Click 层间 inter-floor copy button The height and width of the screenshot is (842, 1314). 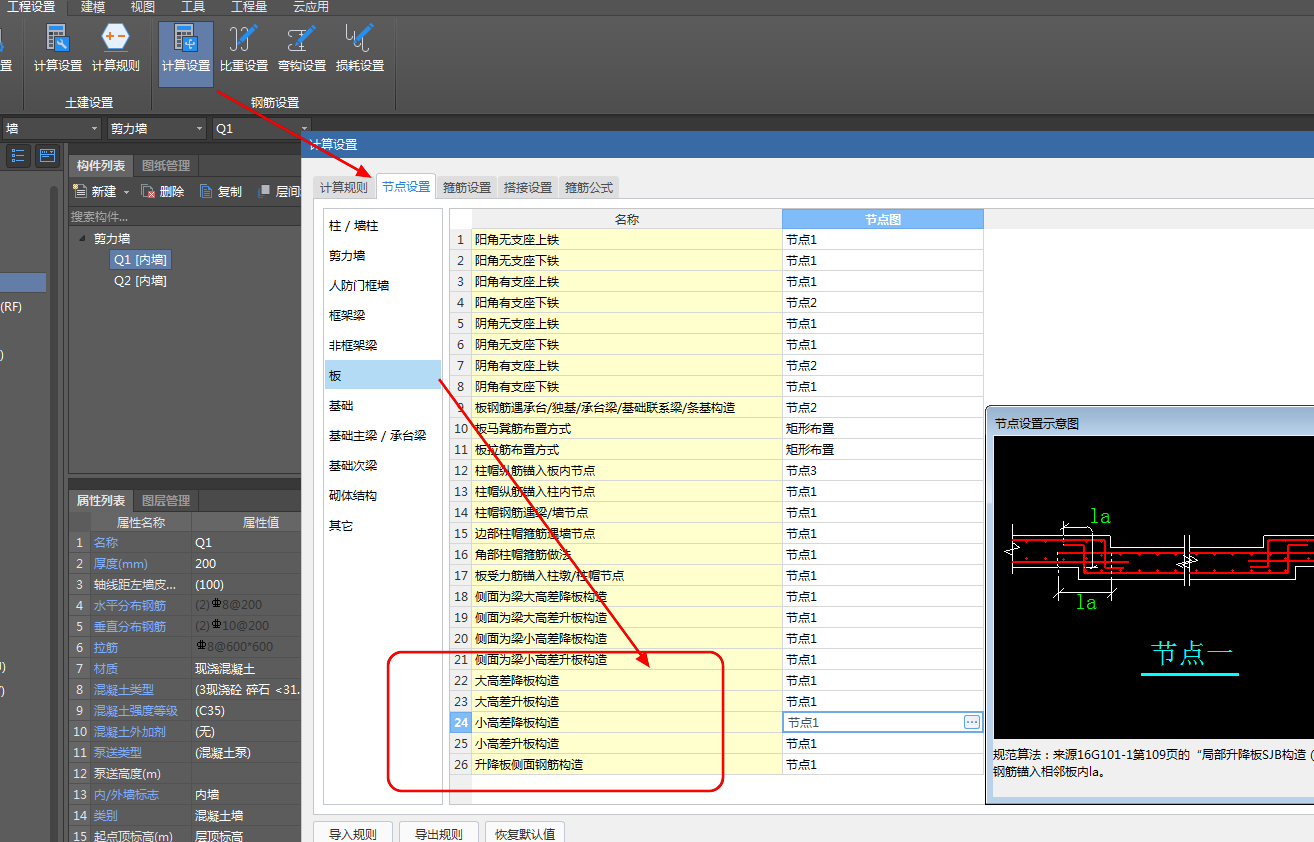tap(279, 191)
